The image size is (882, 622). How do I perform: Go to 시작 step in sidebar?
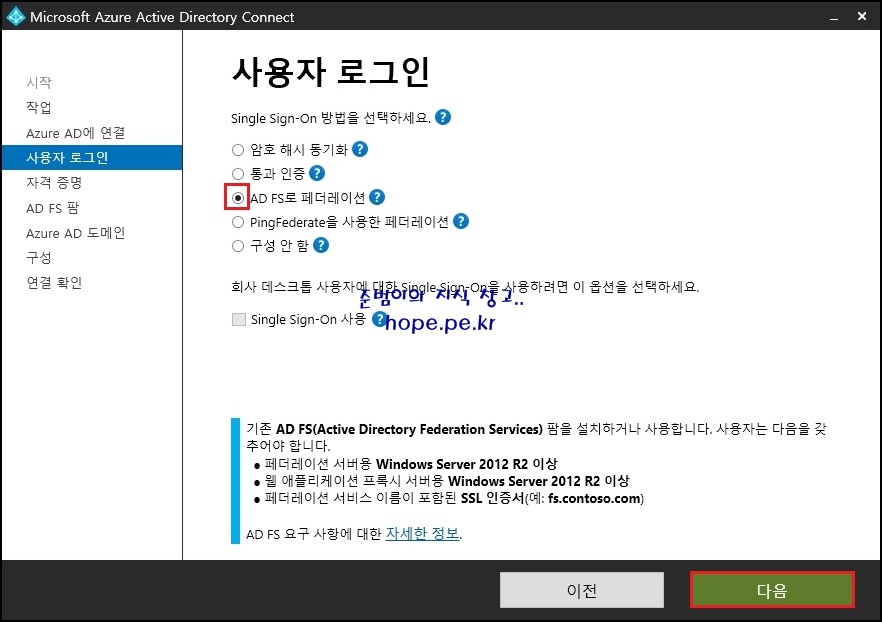coord(39,83)
